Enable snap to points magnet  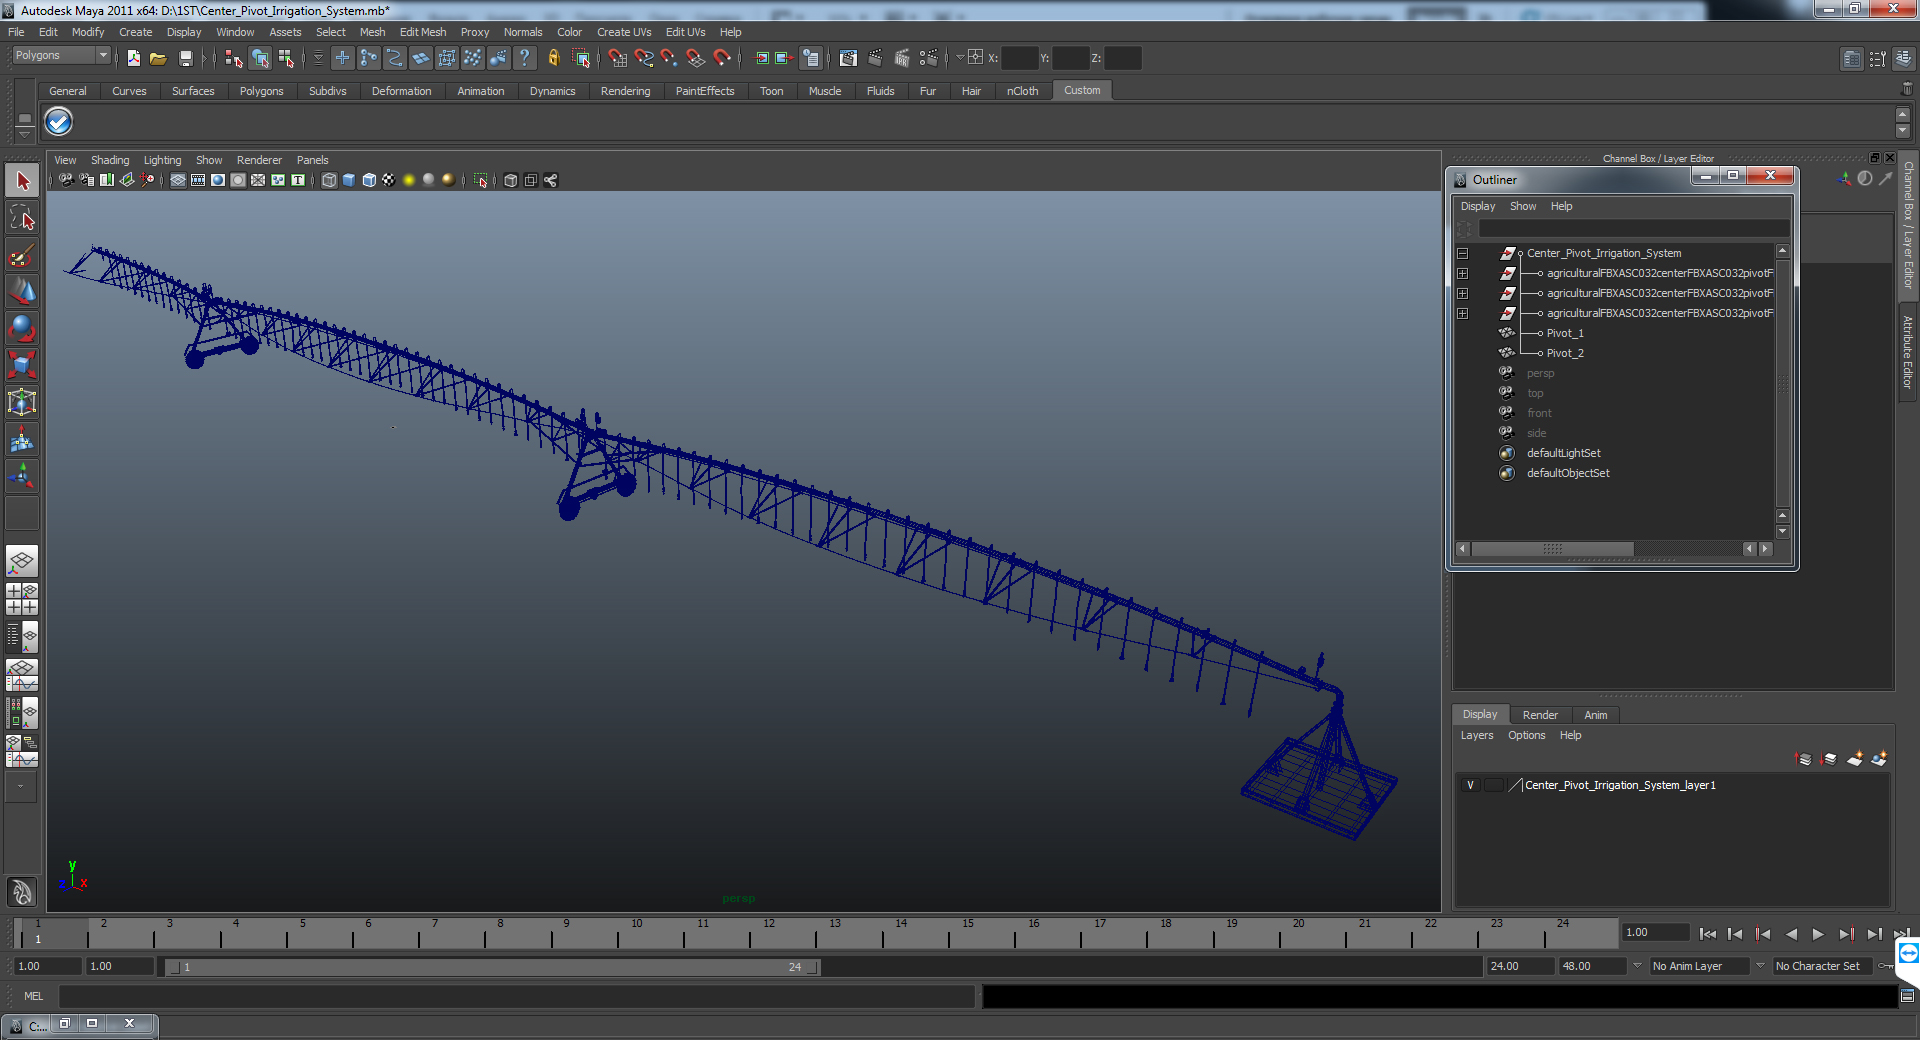pos(670,58)
